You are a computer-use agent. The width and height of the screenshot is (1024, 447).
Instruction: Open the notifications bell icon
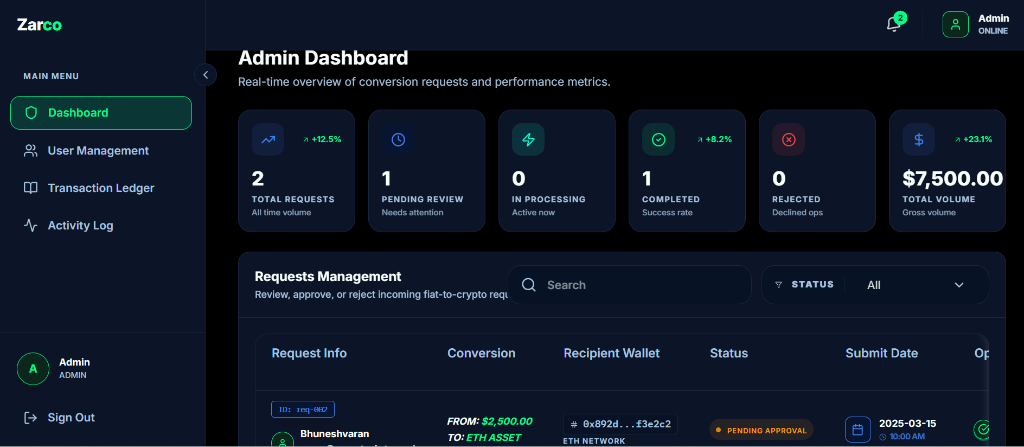(x=893, y=25)
